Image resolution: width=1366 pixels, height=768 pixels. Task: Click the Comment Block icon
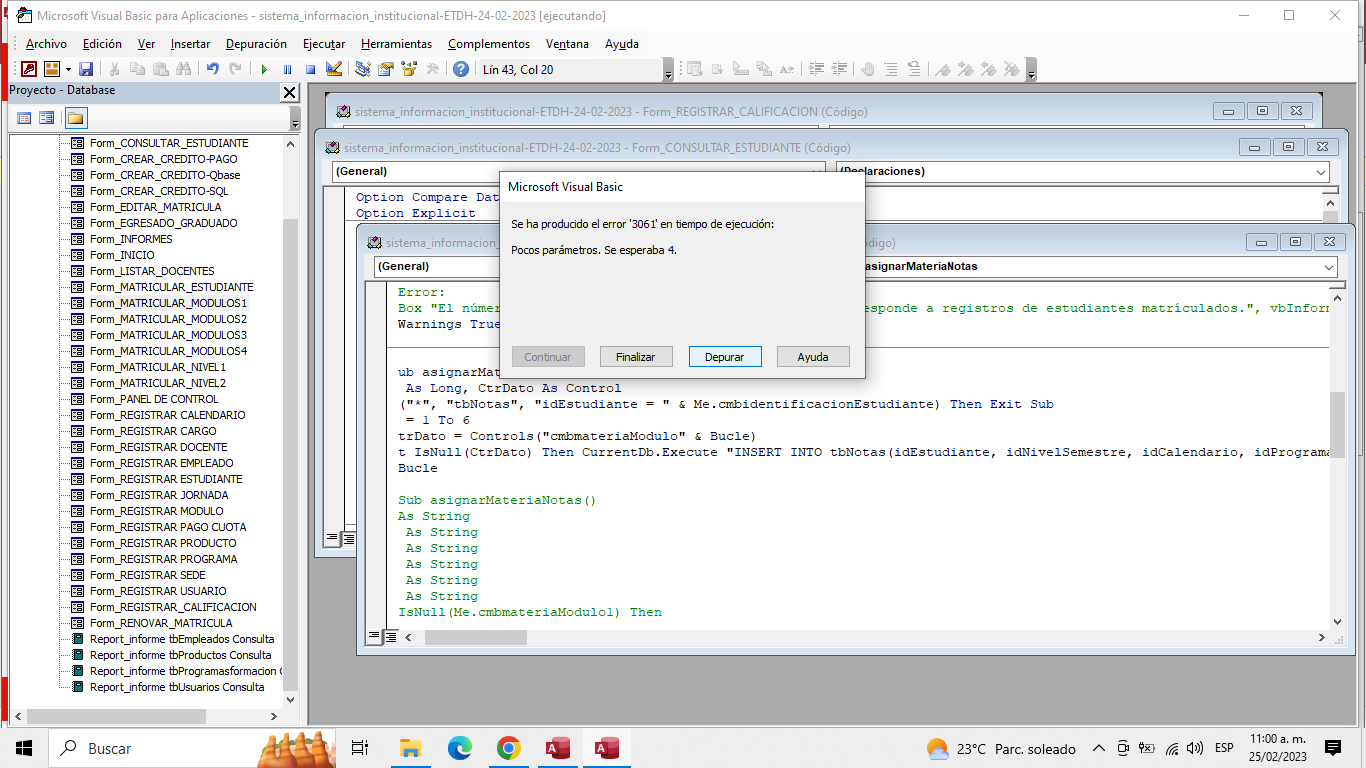click(891, 69)
